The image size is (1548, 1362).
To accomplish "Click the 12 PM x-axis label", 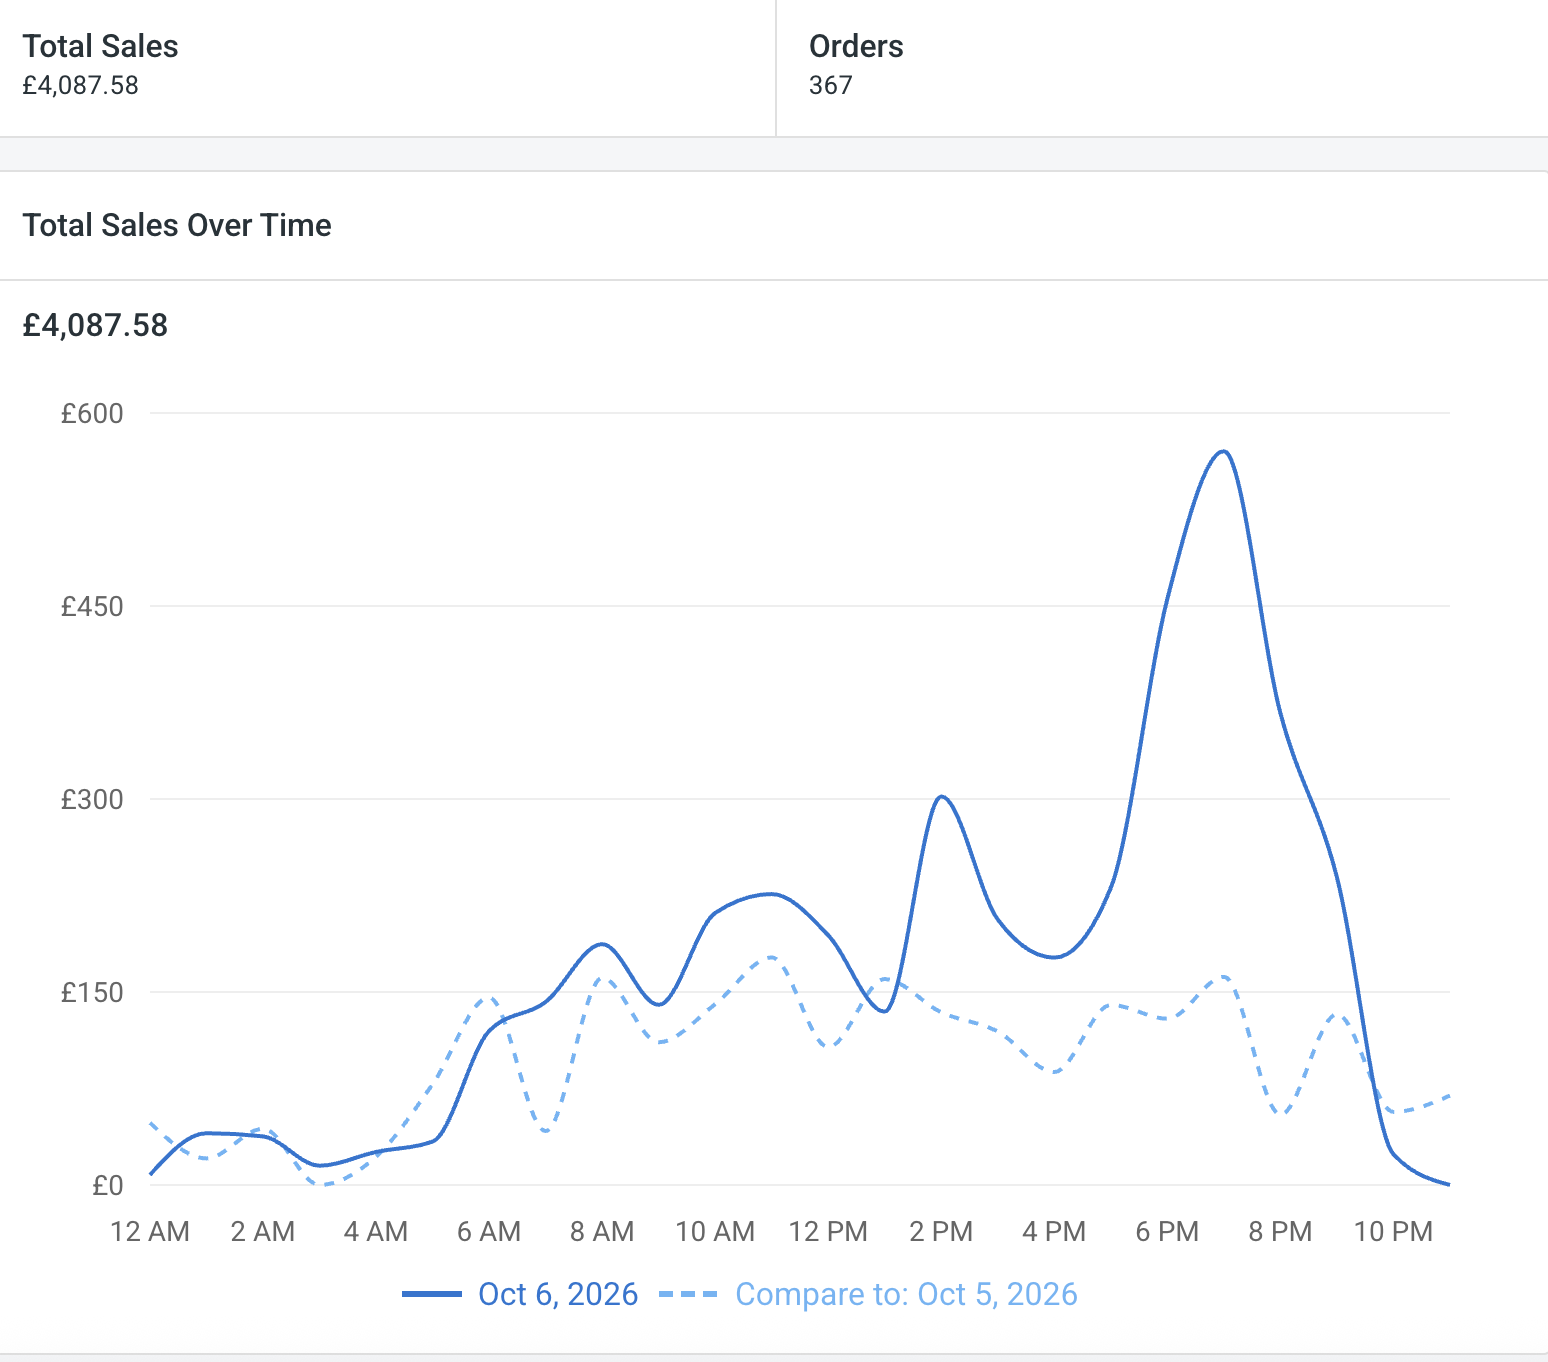I will tap(828, 1231).
